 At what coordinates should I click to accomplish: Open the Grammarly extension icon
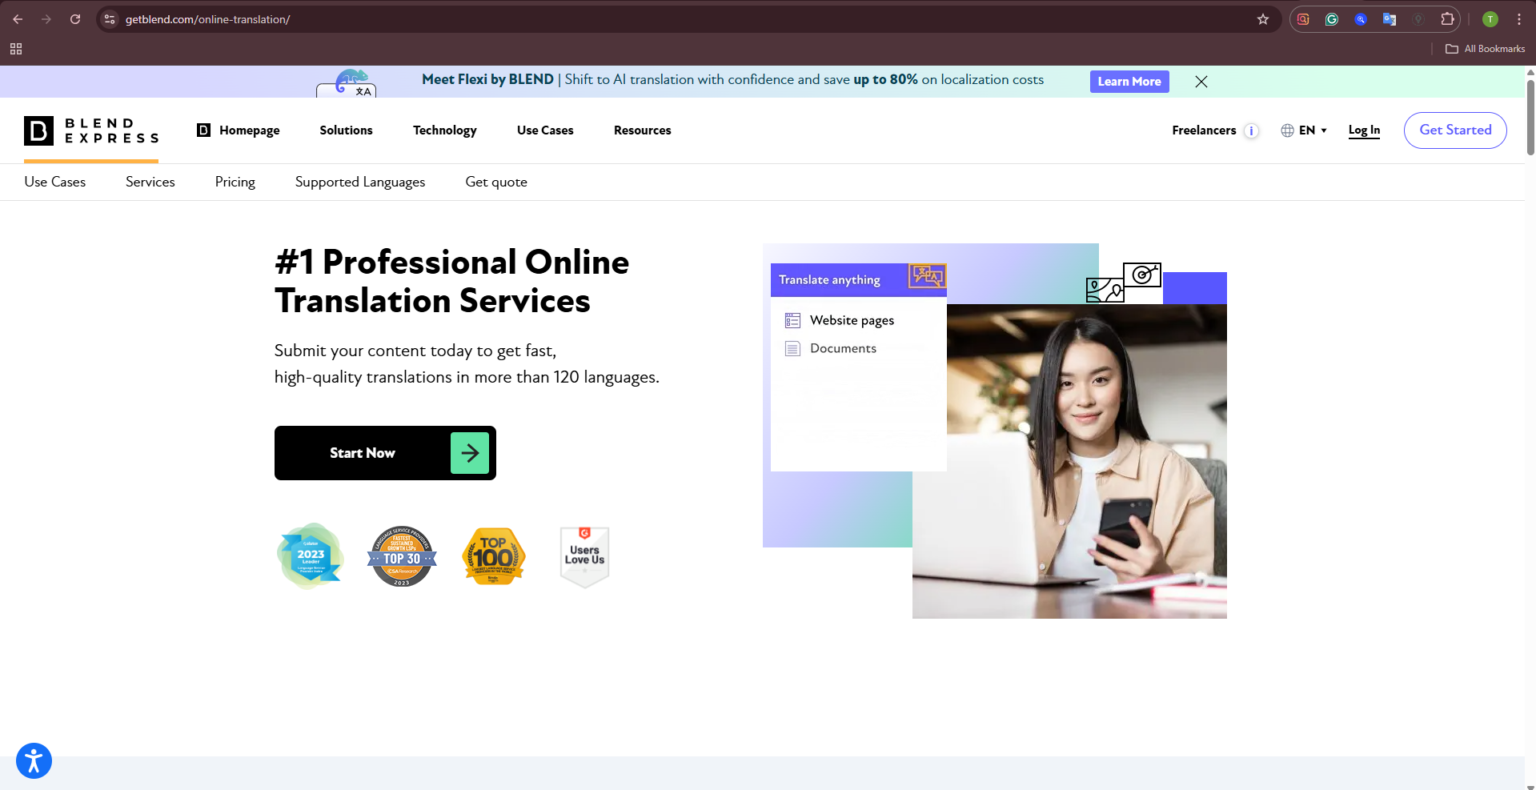(x=1331, y=18)
